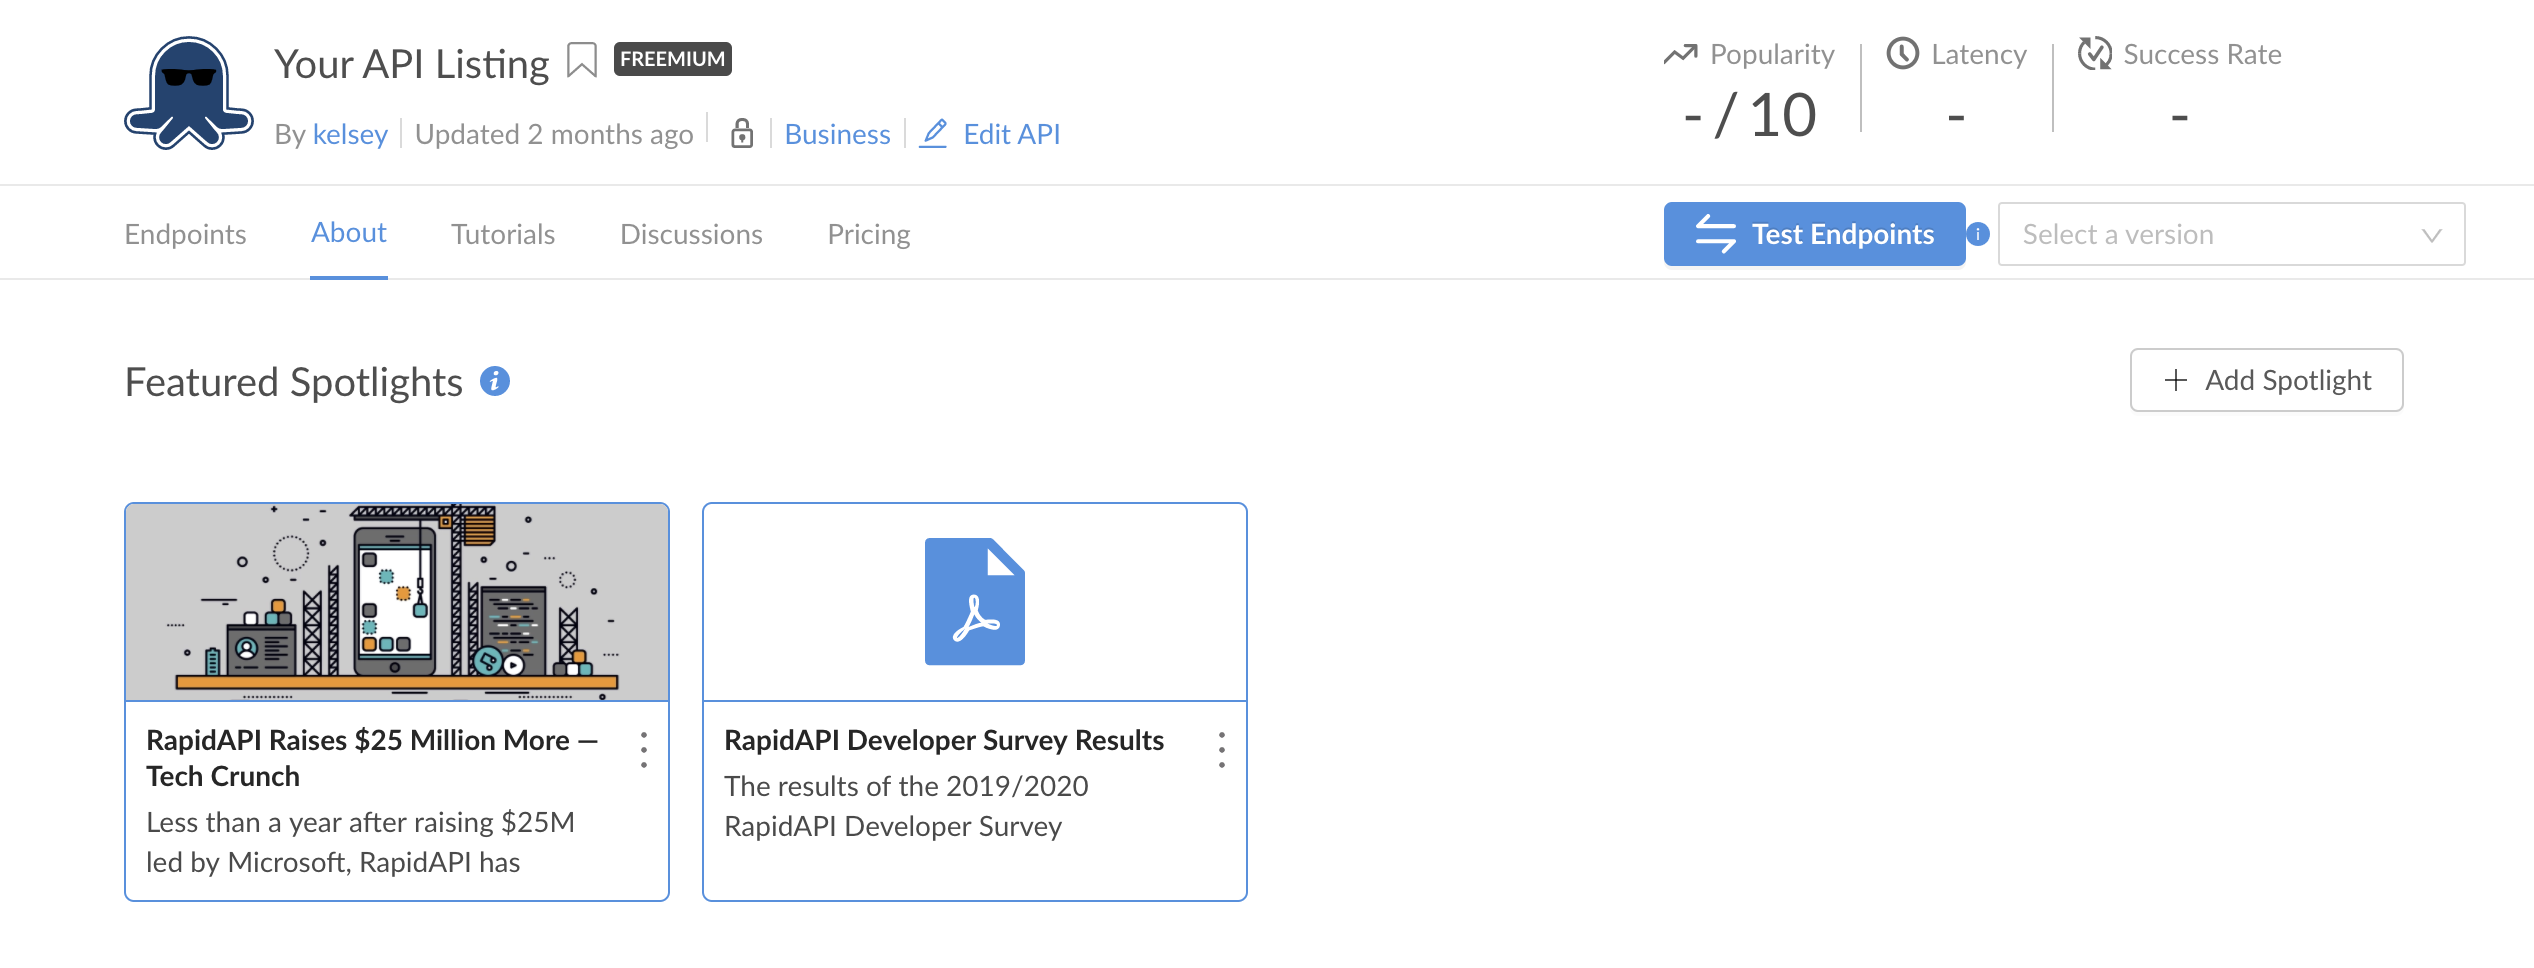Switch to the Endpoints tab
Image resolution: width=2534 pixels, height=968 pixels.
(x=185, y=234)
